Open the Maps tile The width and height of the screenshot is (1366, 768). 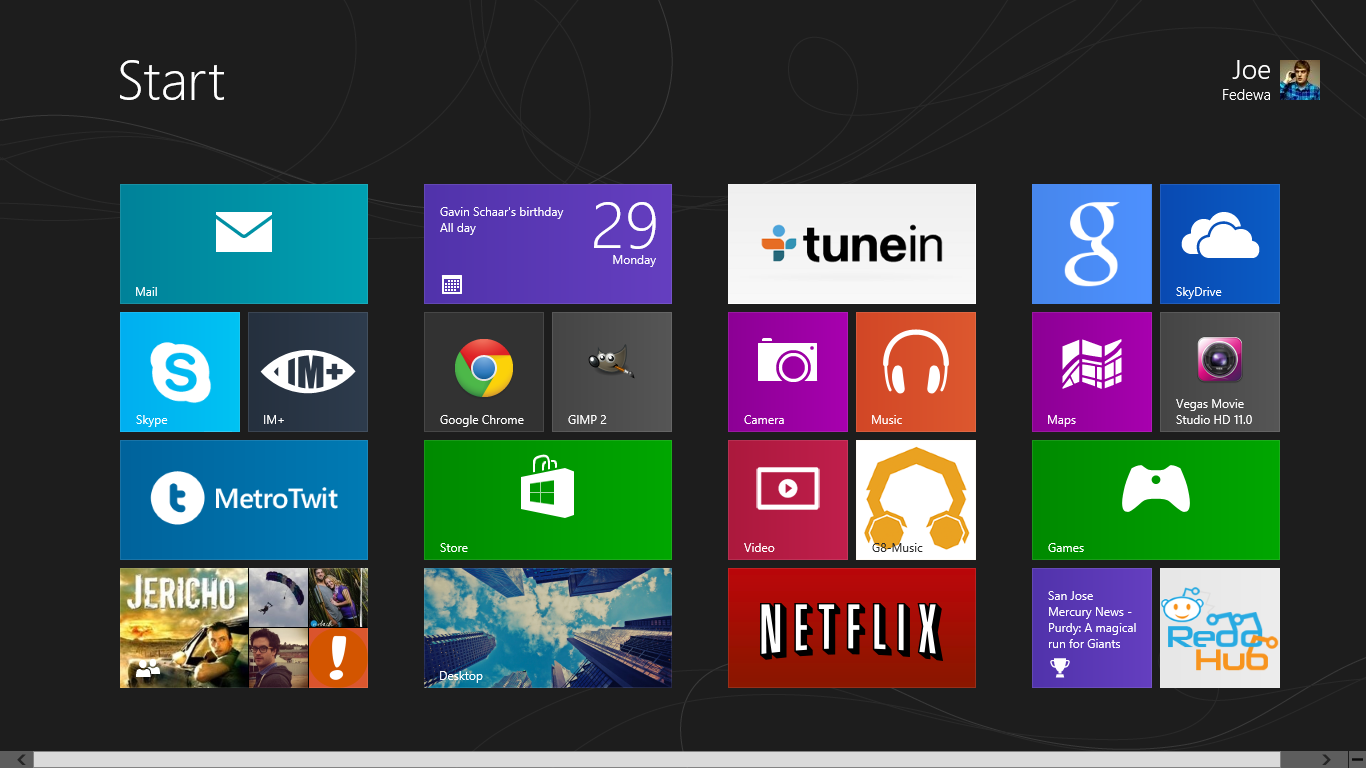1092,371
